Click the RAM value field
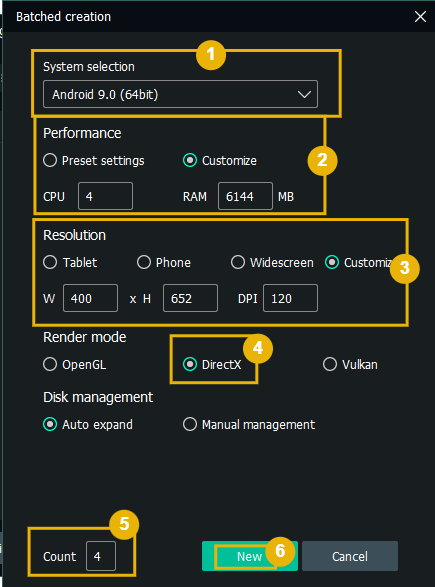Viewport: 435px width, 587px height. pos(245,196)
